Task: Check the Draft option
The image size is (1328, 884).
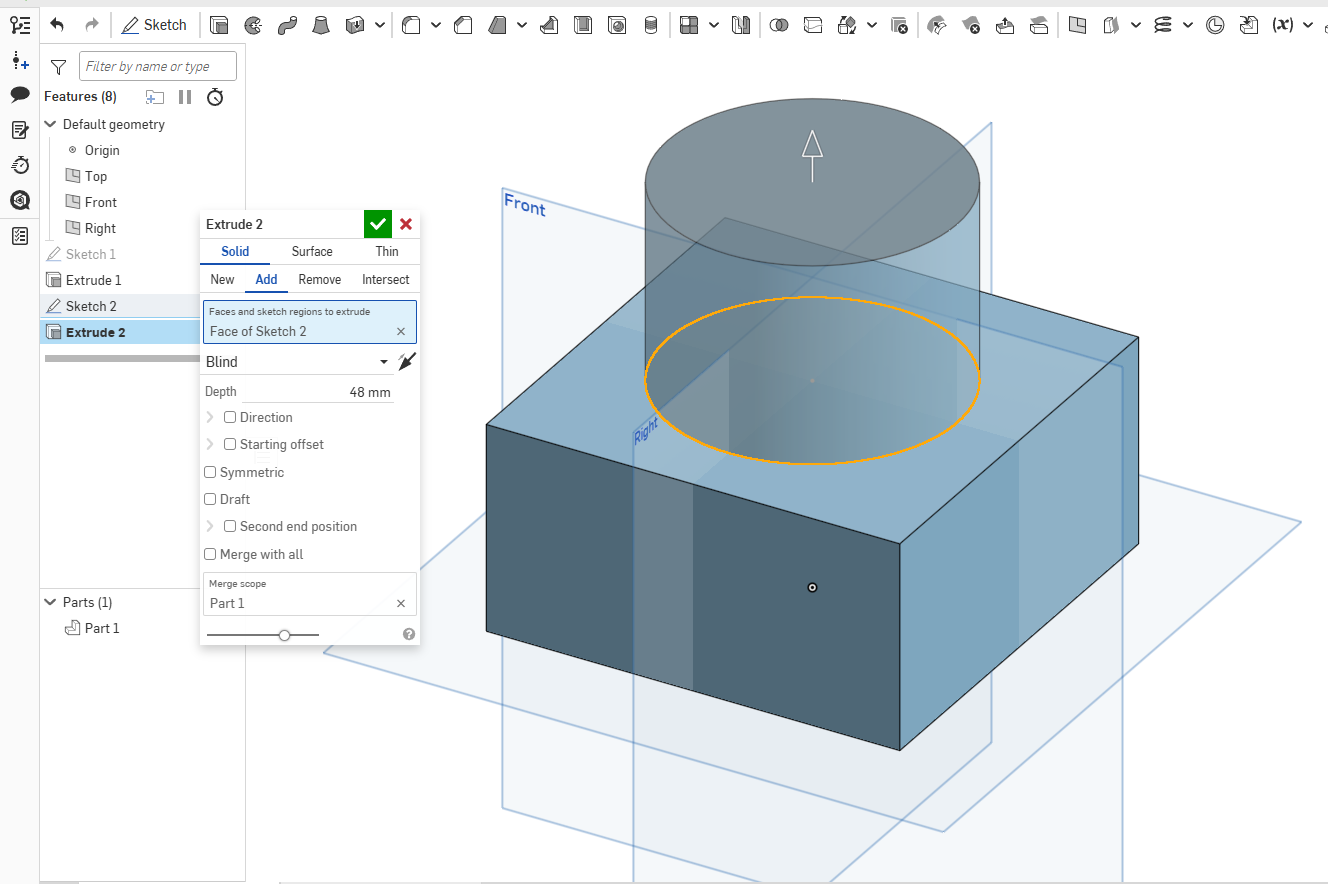Action: [210, 499]
